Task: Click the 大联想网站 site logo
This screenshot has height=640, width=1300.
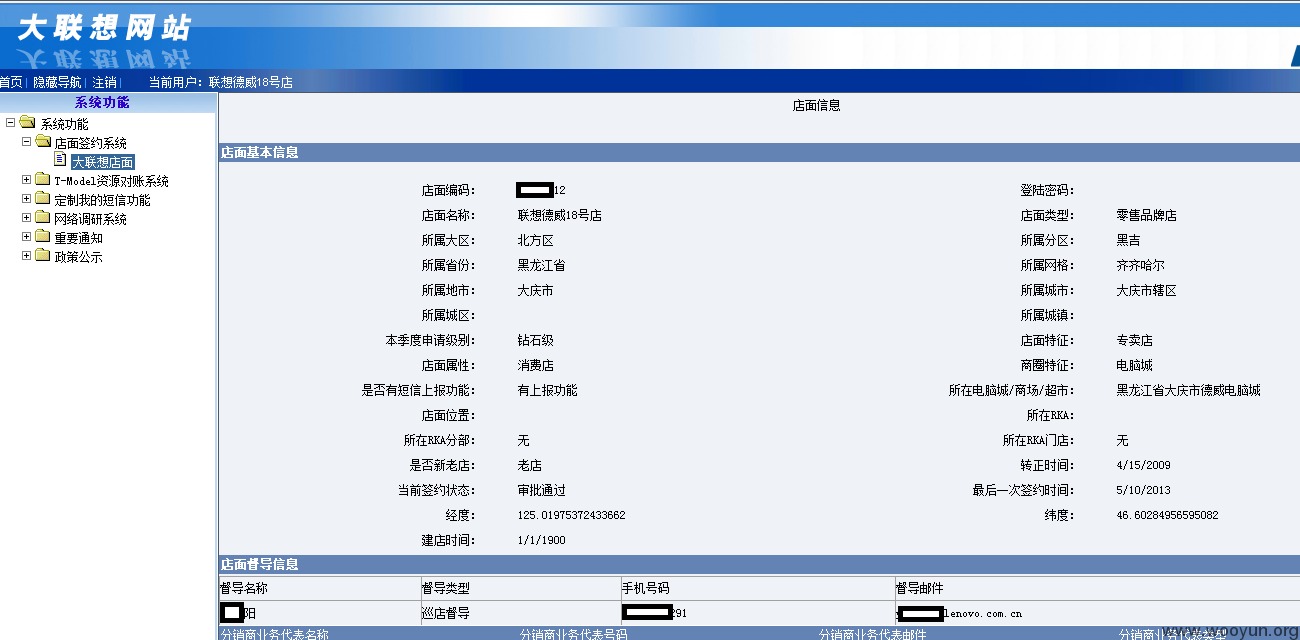Action: pos(103,27)
